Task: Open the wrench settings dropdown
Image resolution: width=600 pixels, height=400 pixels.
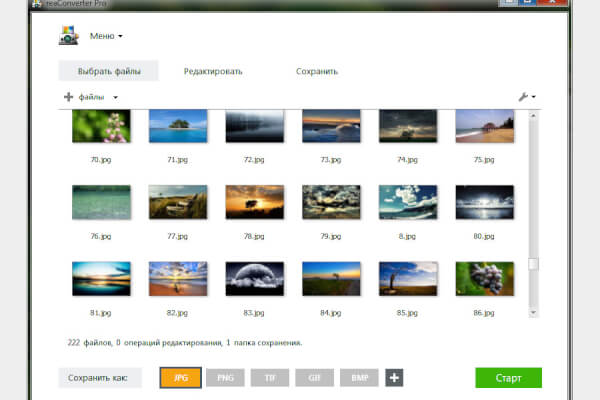Action: tap(527, 97)
